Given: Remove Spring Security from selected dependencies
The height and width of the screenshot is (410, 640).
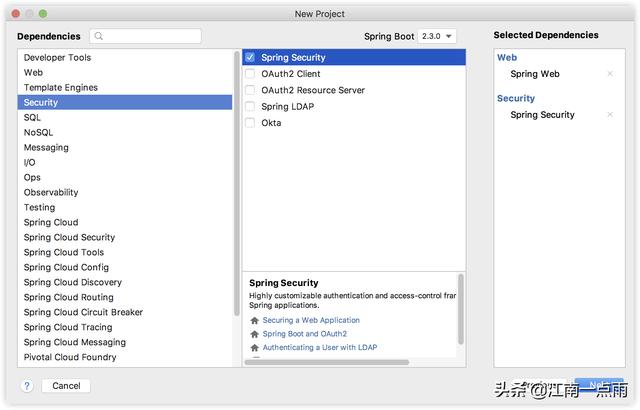Looking at the screenshot, I should tap(610, 115).
